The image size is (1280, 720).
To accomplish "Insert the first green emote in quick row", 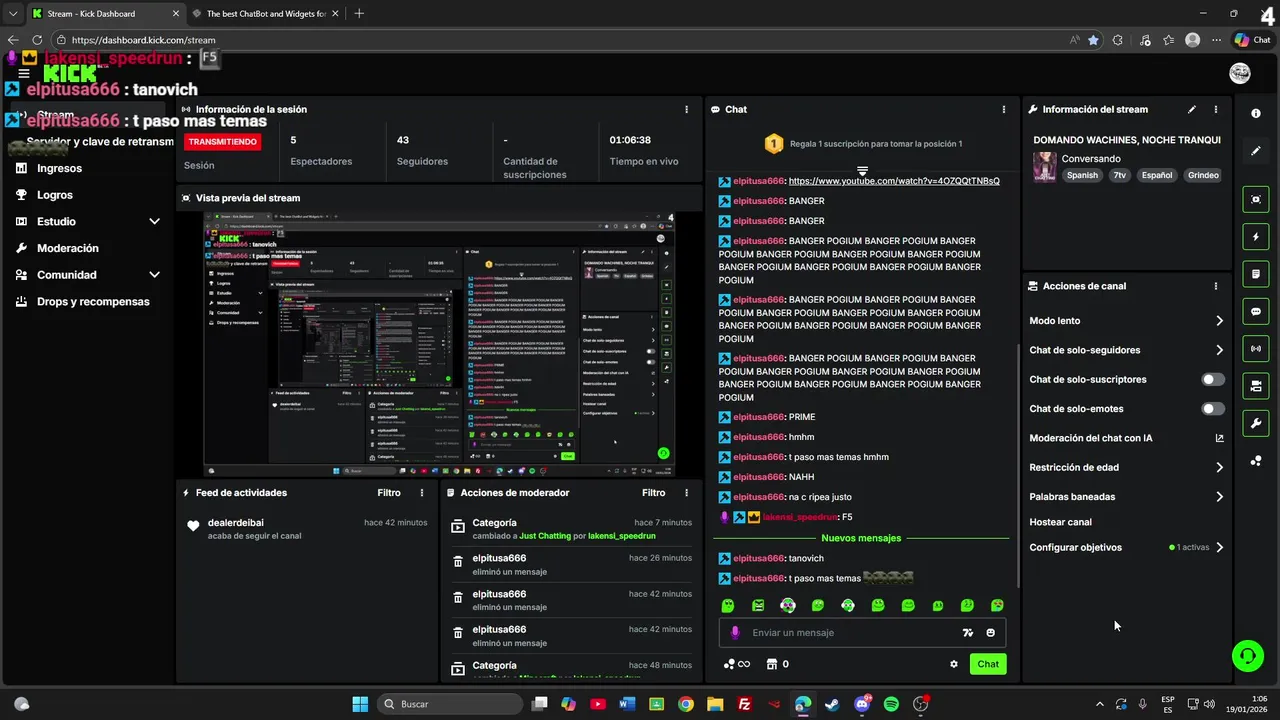I will coord(728,606).
